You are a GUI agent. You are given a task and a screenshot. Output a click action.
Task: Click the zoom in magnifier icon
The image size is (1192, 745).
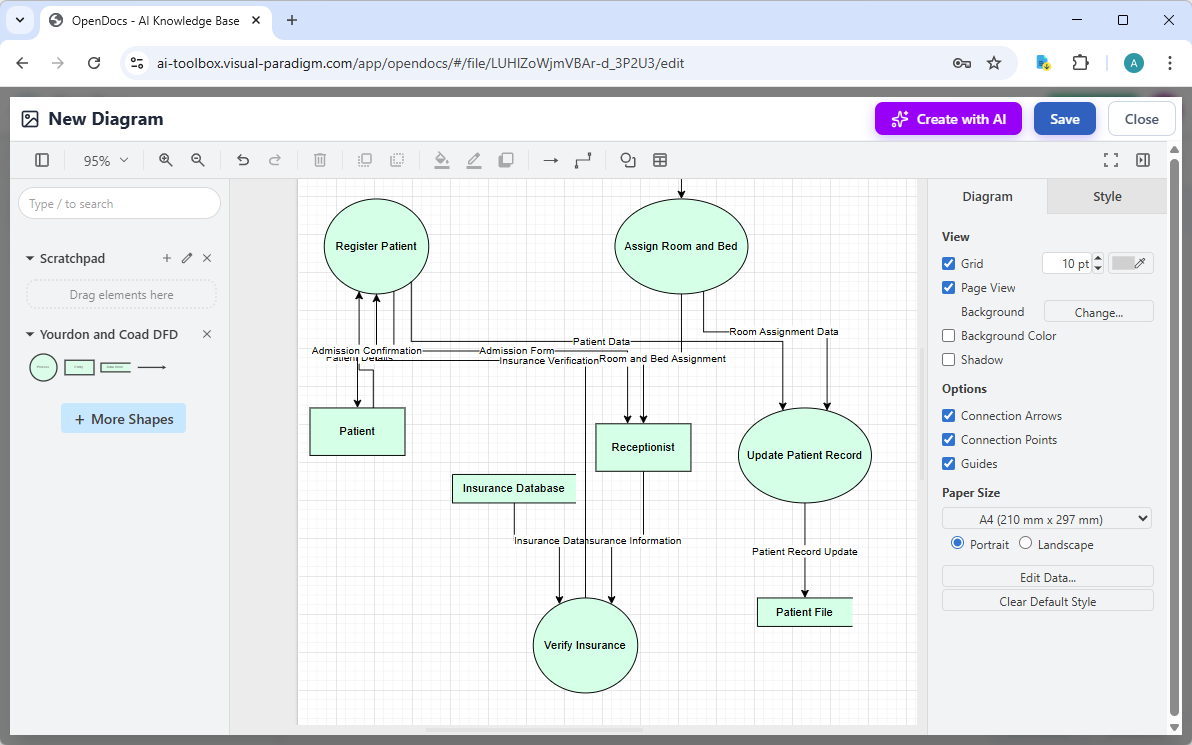pyautogui.click(x=165, y=160)
